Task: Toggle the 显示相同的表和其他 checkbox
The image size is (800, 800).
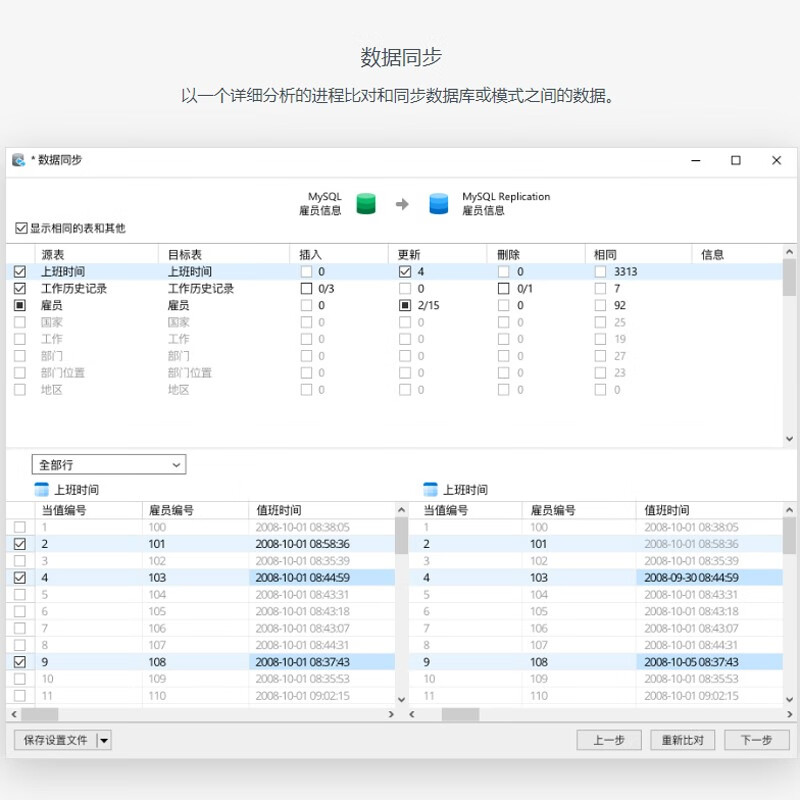Action: tap(21, 228)
